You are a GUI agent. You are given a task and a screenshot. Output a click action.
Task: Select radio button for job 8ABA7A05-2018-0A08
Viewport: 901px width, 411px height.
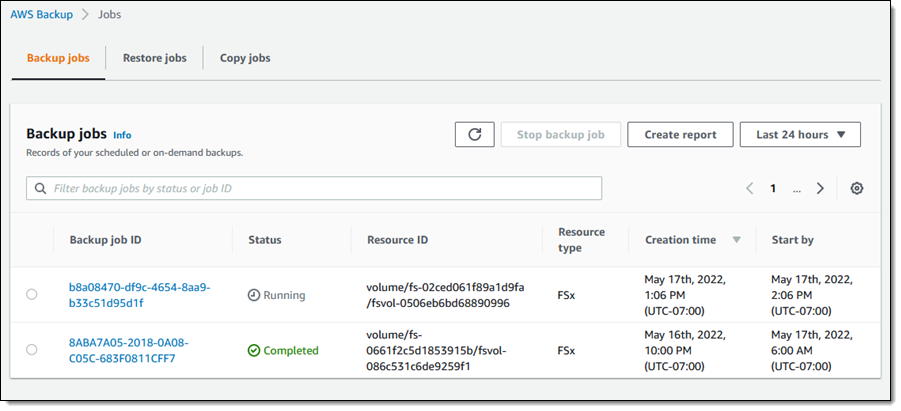pos(32,349)
